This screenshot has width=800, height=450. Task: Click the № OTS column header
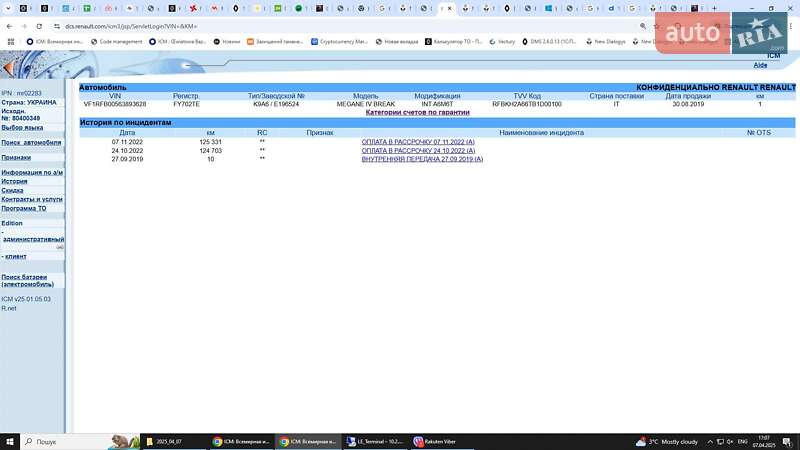click(x=759, y=133)
